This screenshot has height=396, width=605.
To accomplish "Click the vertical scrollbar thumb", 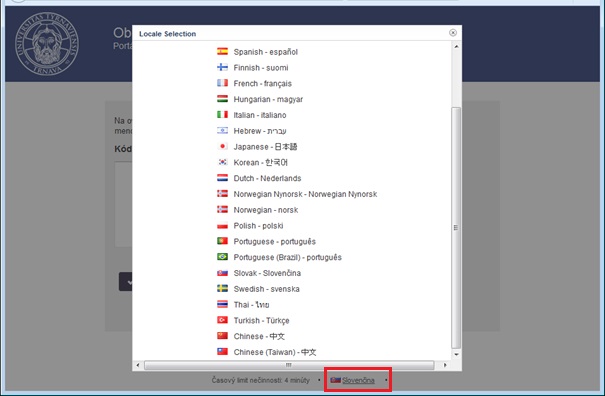I will point(456,228).
